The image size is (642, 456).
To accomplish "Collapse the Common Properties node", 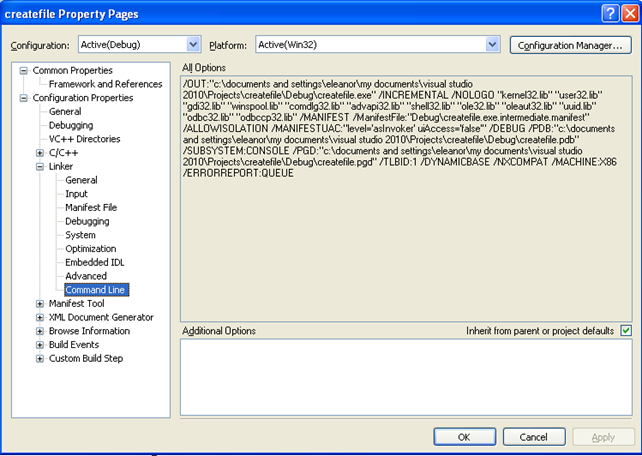I will coord(24,71).
